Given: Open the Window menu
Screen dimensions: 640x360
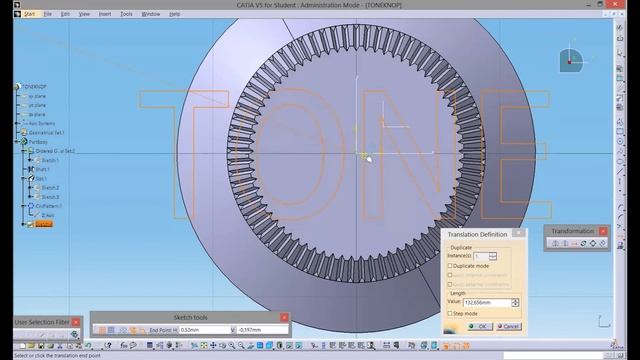Looking at the screenshot, I should coord(151,14).
